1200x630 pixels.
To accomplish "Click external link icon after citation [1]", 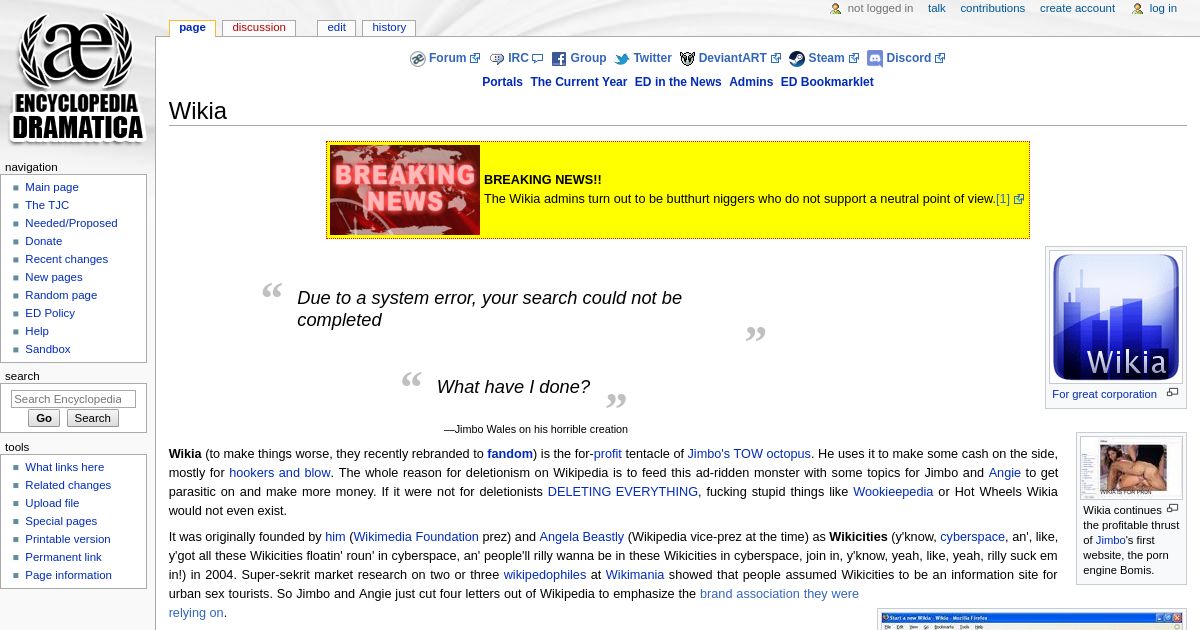I will [x=1019, y=199].
